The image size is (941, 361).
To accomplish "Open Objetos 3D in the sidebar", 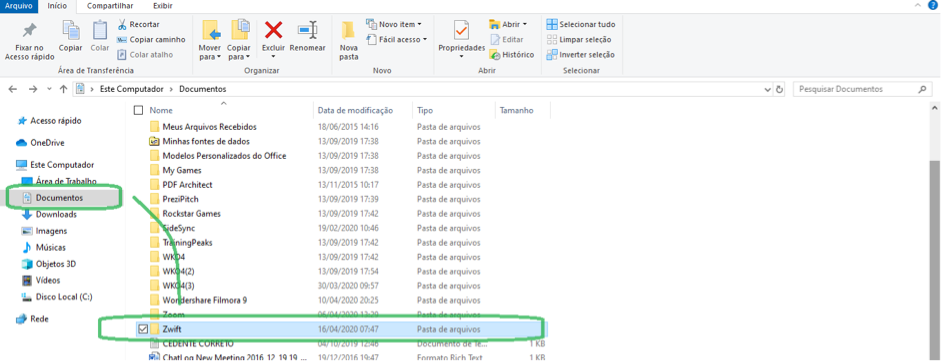I will [56, 264].
